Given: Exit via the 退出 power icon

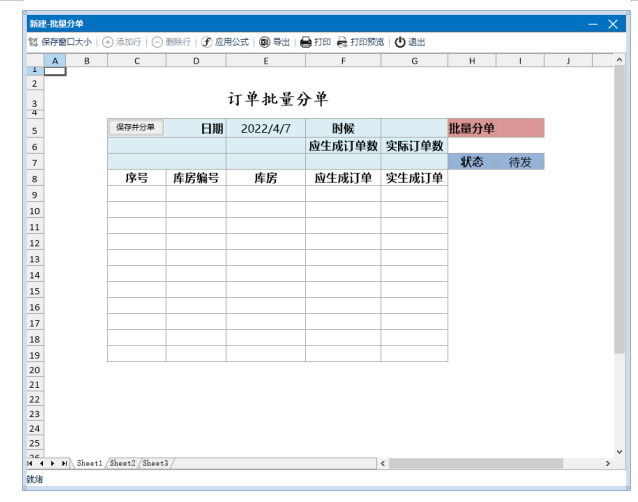Looking at the screenshot, I should point(400,42).
